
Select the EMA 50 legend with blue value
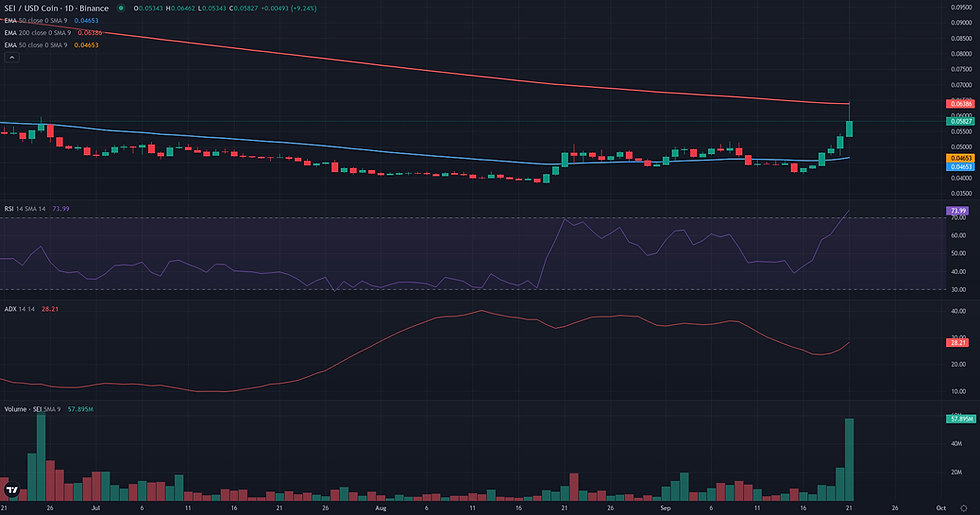[x=51, y=21]
